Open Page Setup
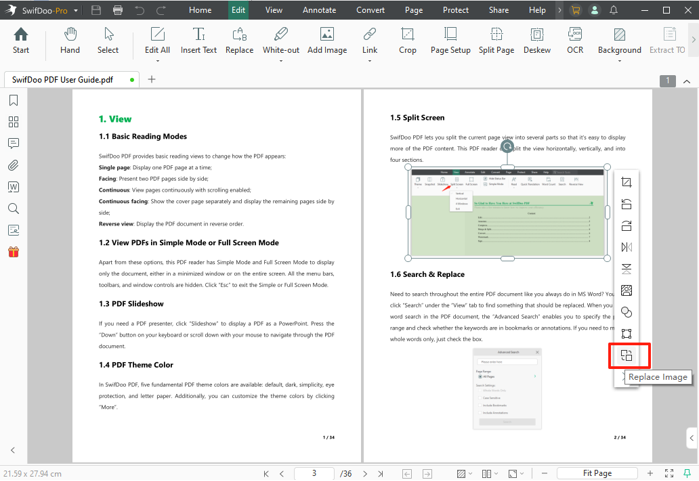The image size is (699, 481). (450, 40)
